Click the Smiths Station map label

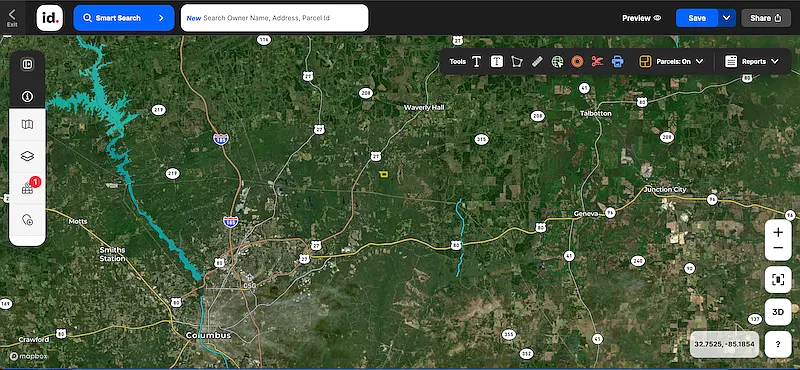112,254
